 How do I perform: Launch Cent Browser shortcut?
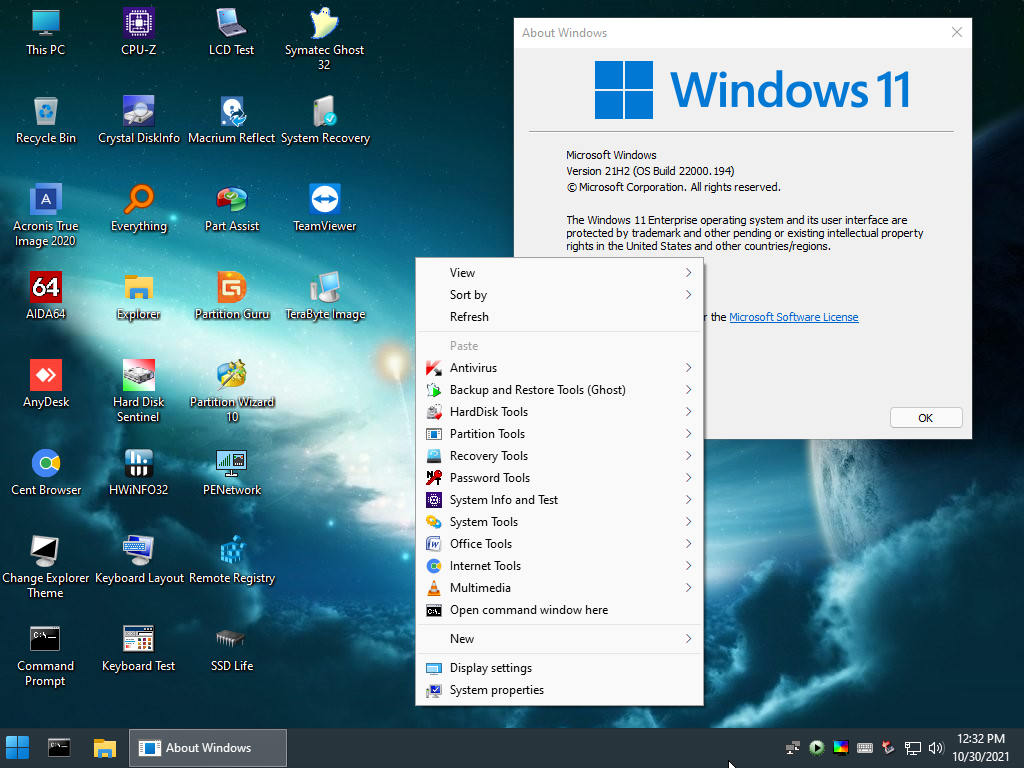pos(46,472)
